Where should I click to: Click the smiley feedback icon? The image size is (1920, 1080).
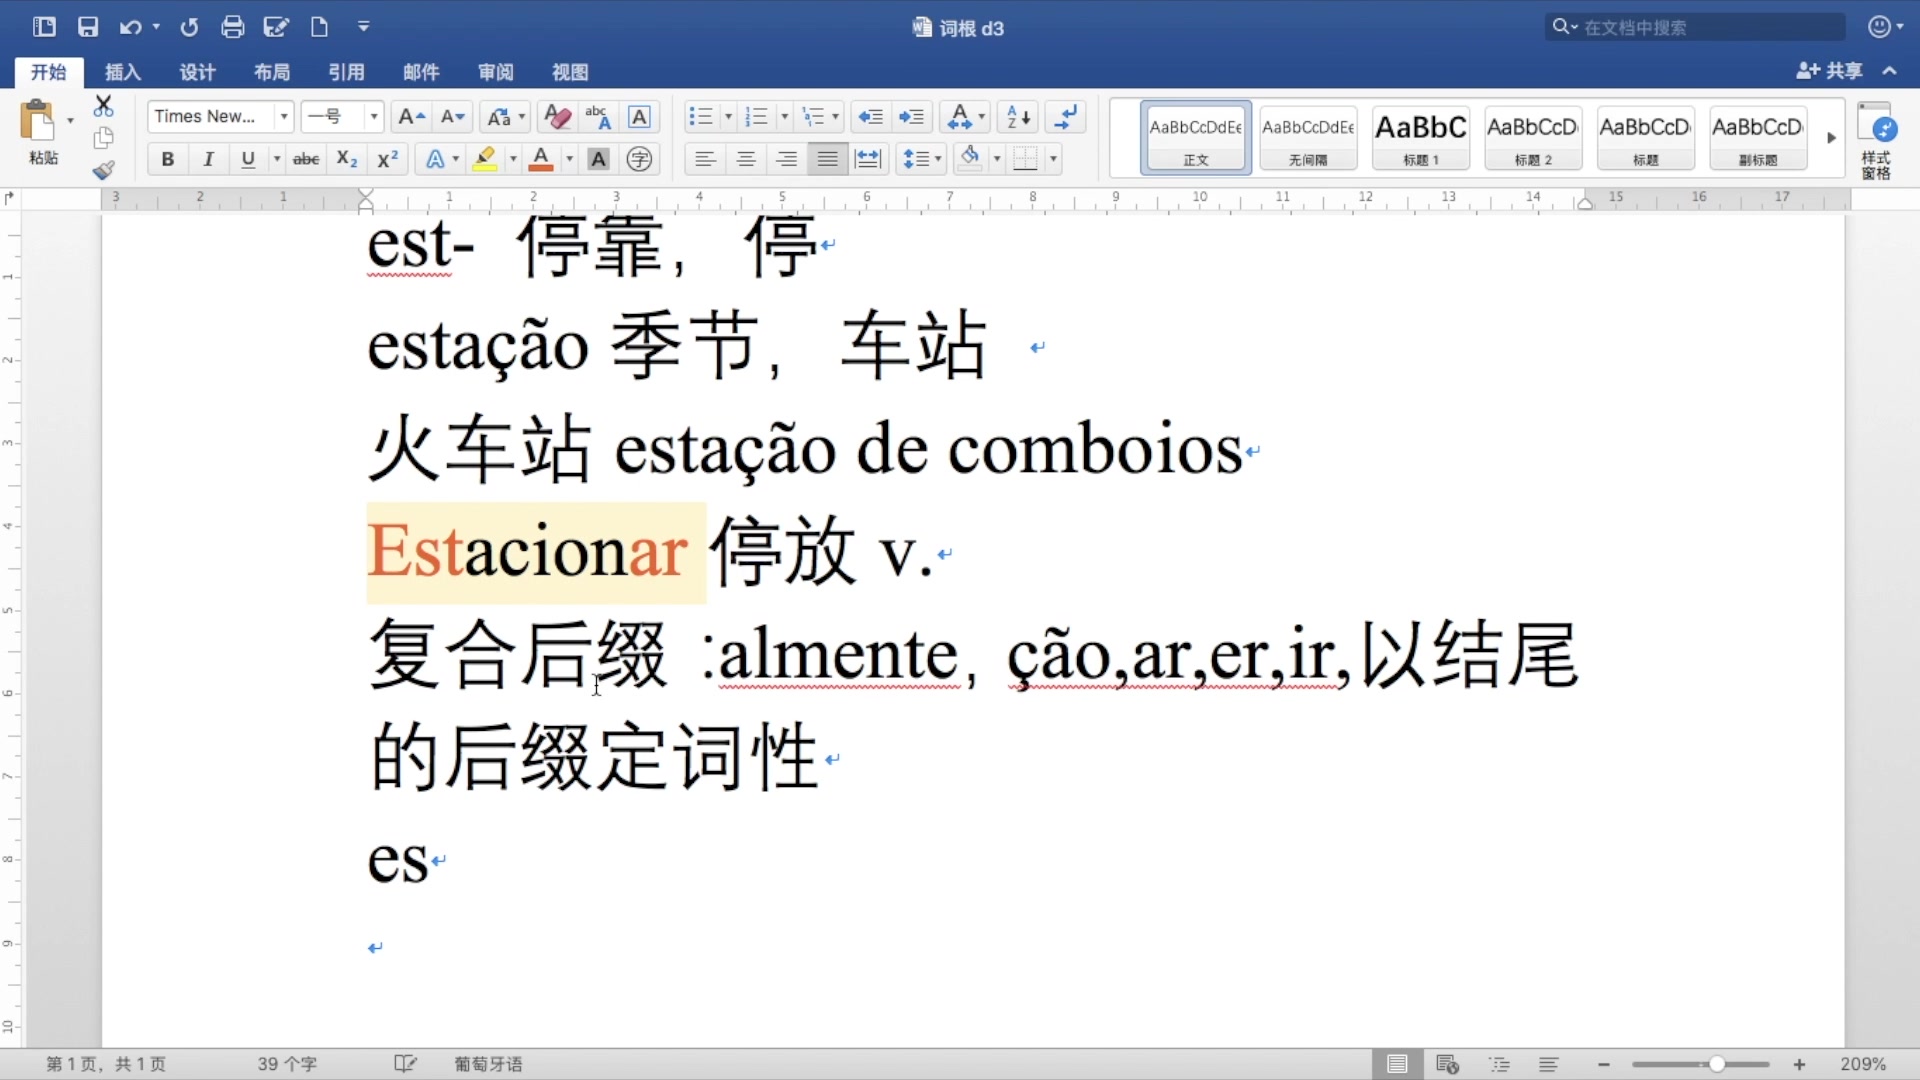1880,27
